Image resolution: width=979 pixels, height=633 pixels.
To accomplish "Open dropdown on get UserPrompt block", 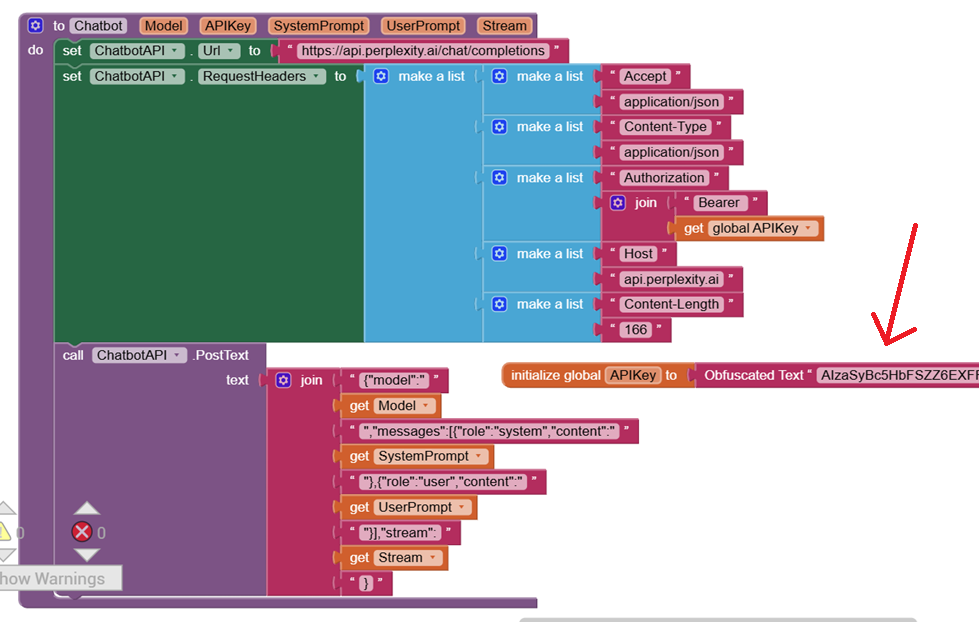I will pyautogui.click(x=423, y=507).
